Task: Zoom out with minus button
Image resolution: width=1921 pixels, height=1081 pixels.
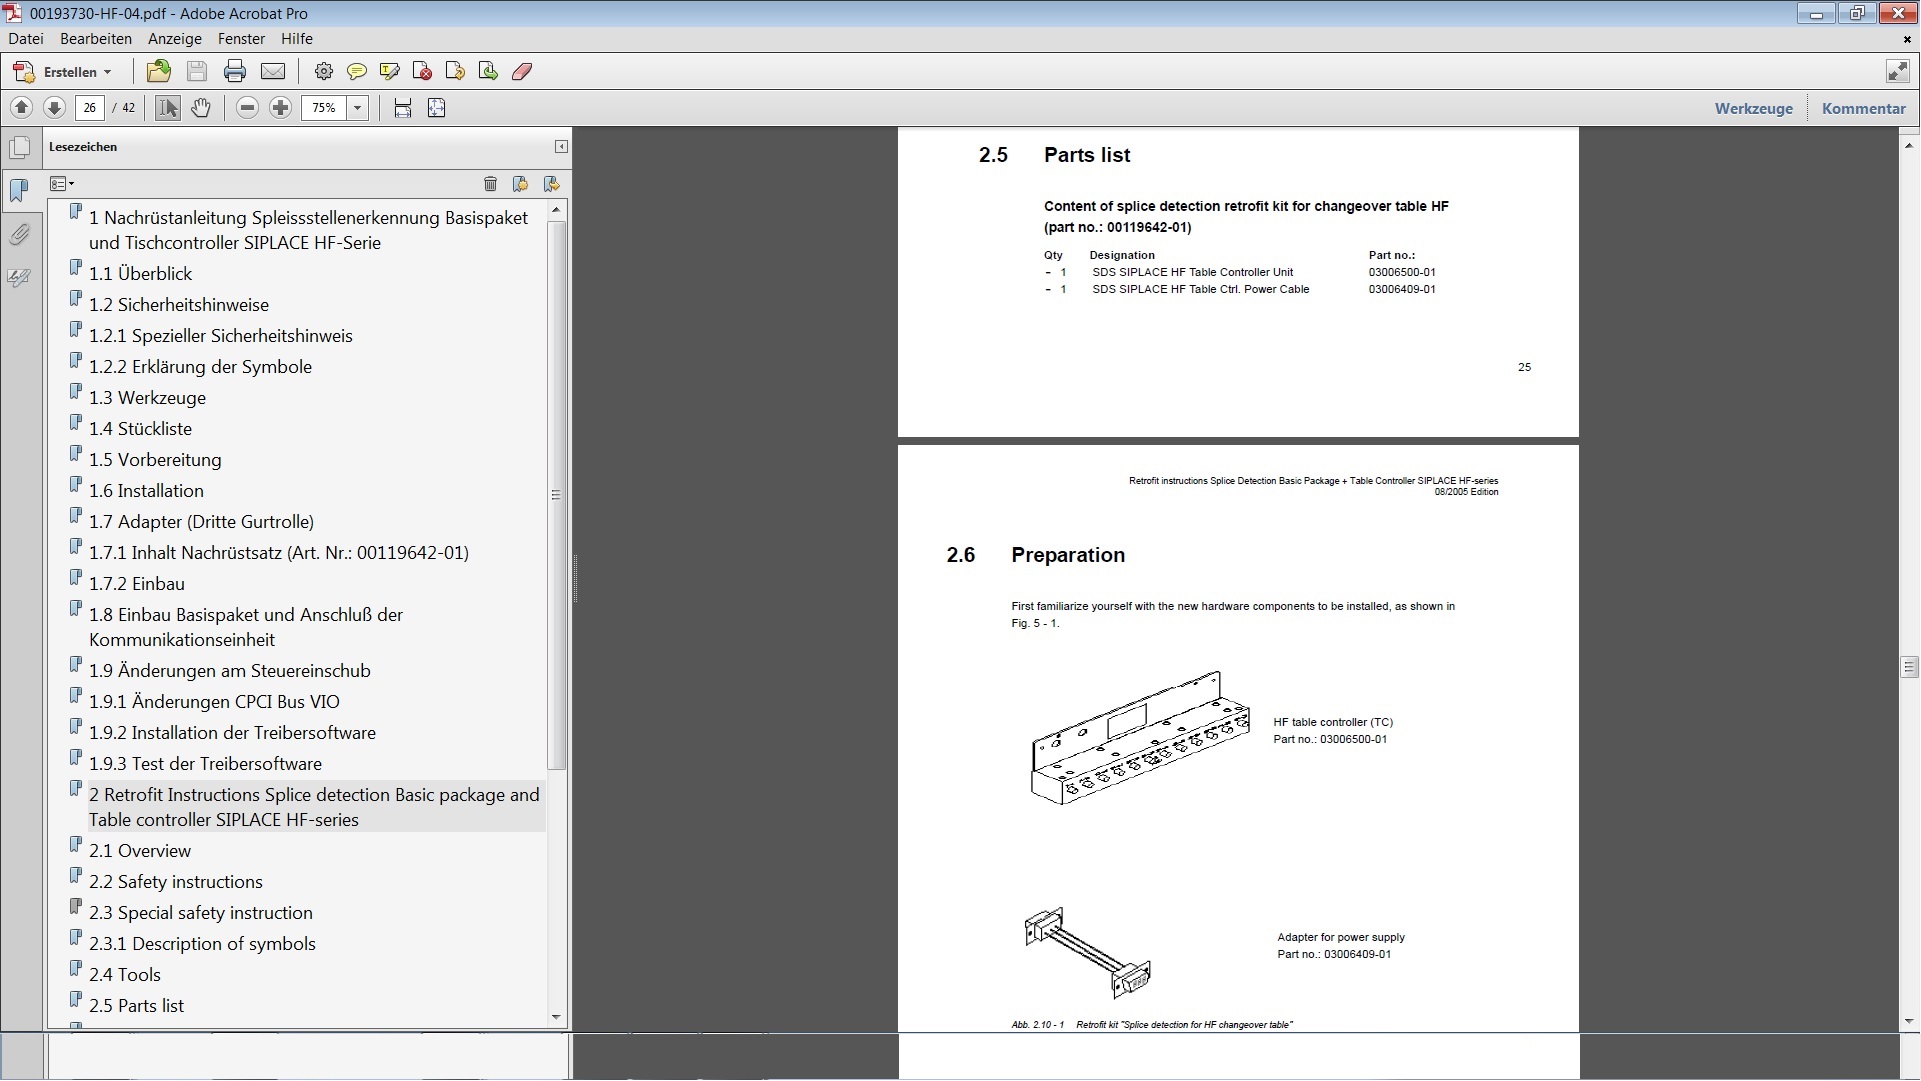Action: [248, 108]
